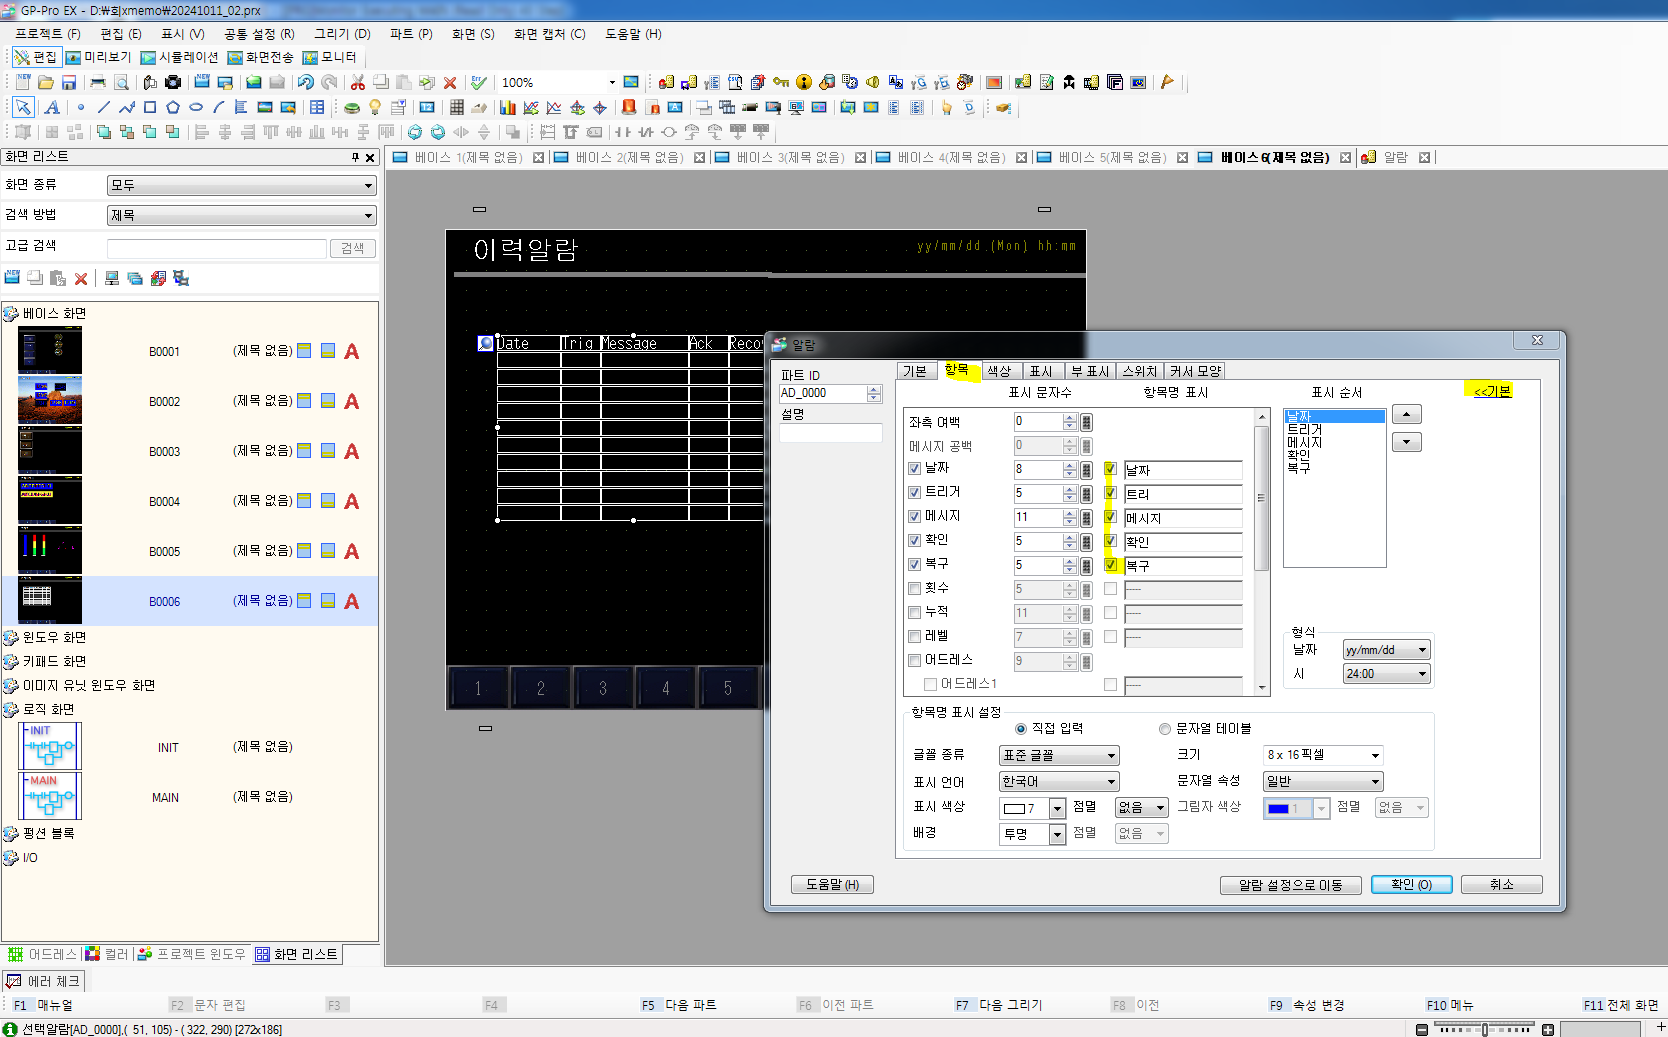This screenshot has height=1037, width=1668.
Task: Open the 크기 8x16 픽셀 dropdown
Action: [1323, 755]
